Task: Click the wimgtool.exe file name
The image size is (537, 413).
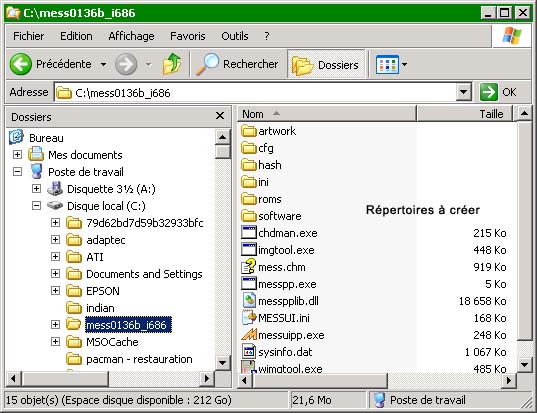Action: (290, 369)
